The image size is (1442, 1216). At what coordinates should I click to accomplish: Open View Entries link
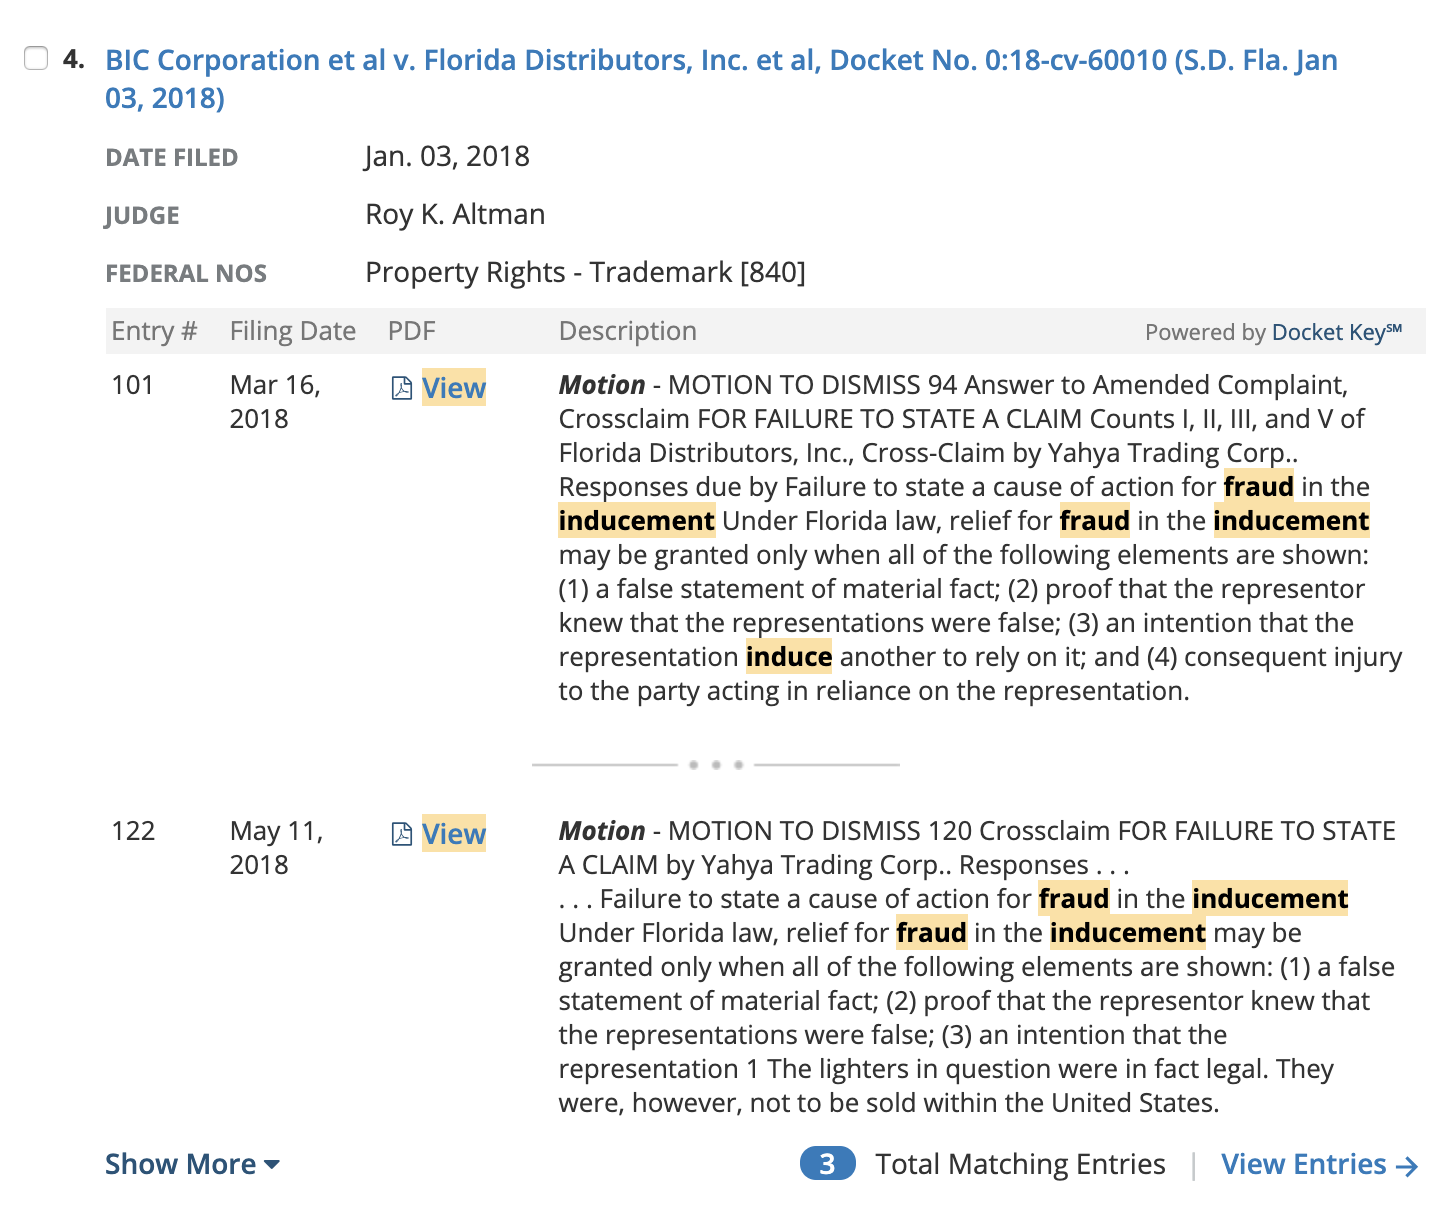(1319, 1164)
